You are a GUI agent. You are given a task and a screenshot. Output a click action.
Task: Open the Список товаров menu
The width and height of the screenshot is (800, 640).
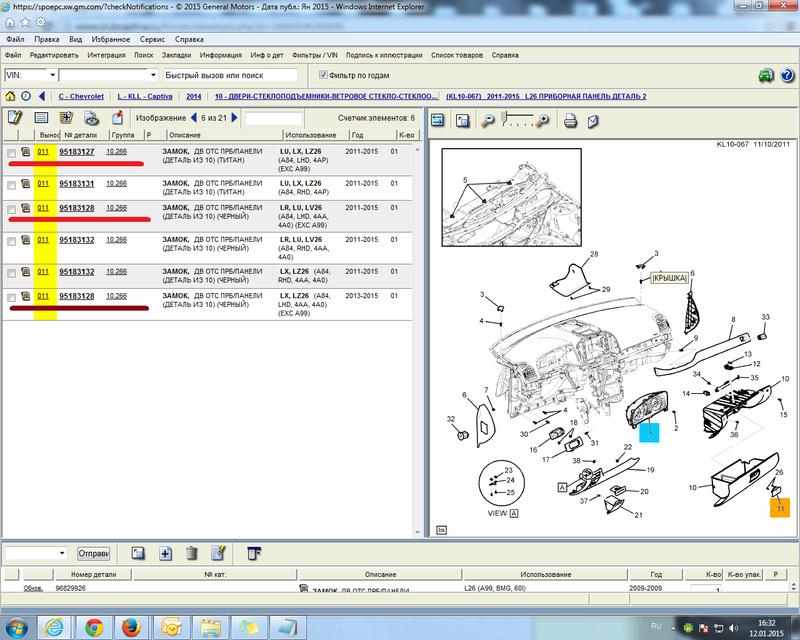pyautogui.click(x=457, y=55)
